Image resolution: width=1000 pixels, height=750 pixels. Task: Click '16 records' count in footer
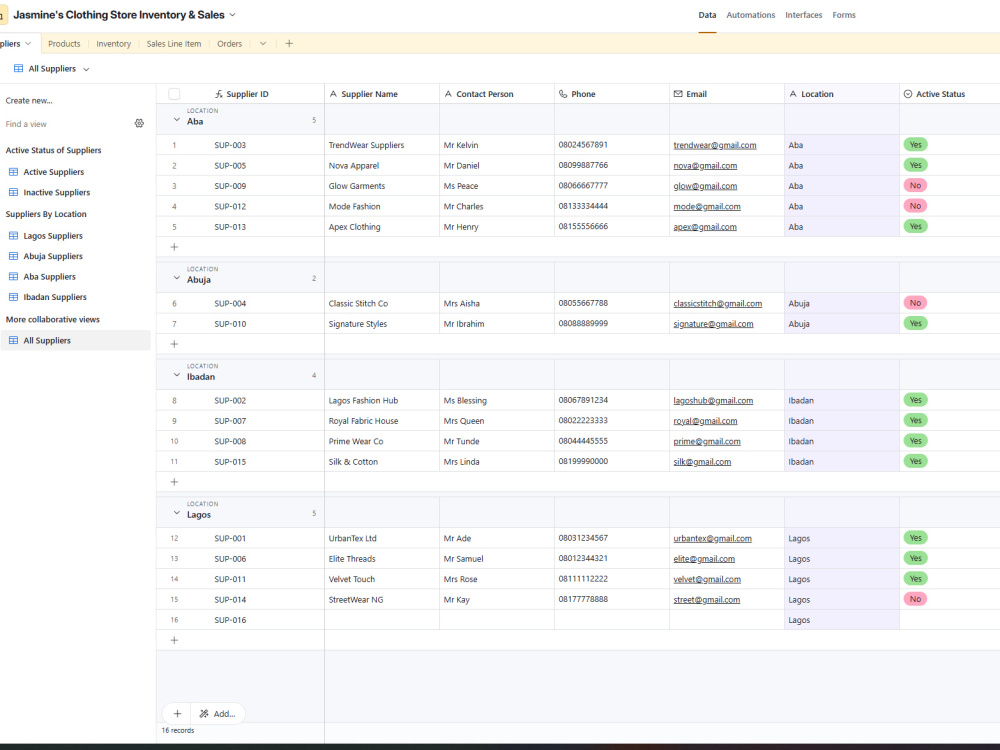[178, 730]
